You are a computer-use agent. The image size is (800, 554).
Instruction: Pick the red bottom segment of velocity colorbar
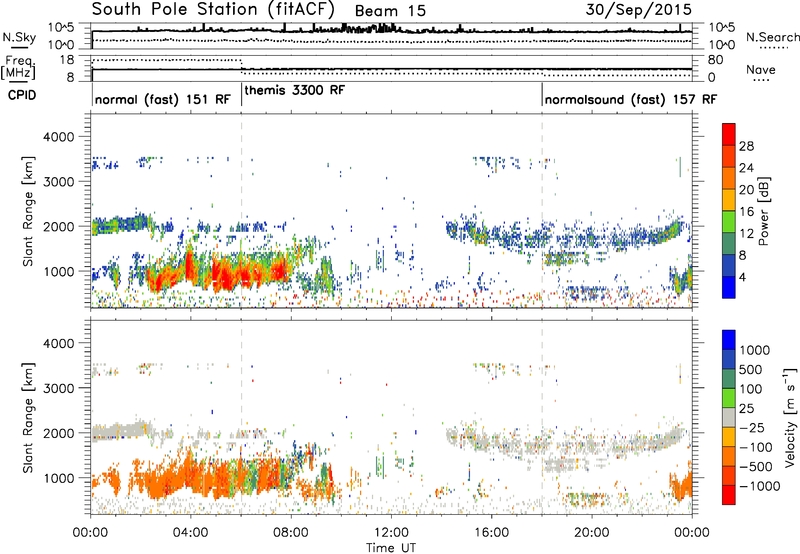tap(729, 495)
